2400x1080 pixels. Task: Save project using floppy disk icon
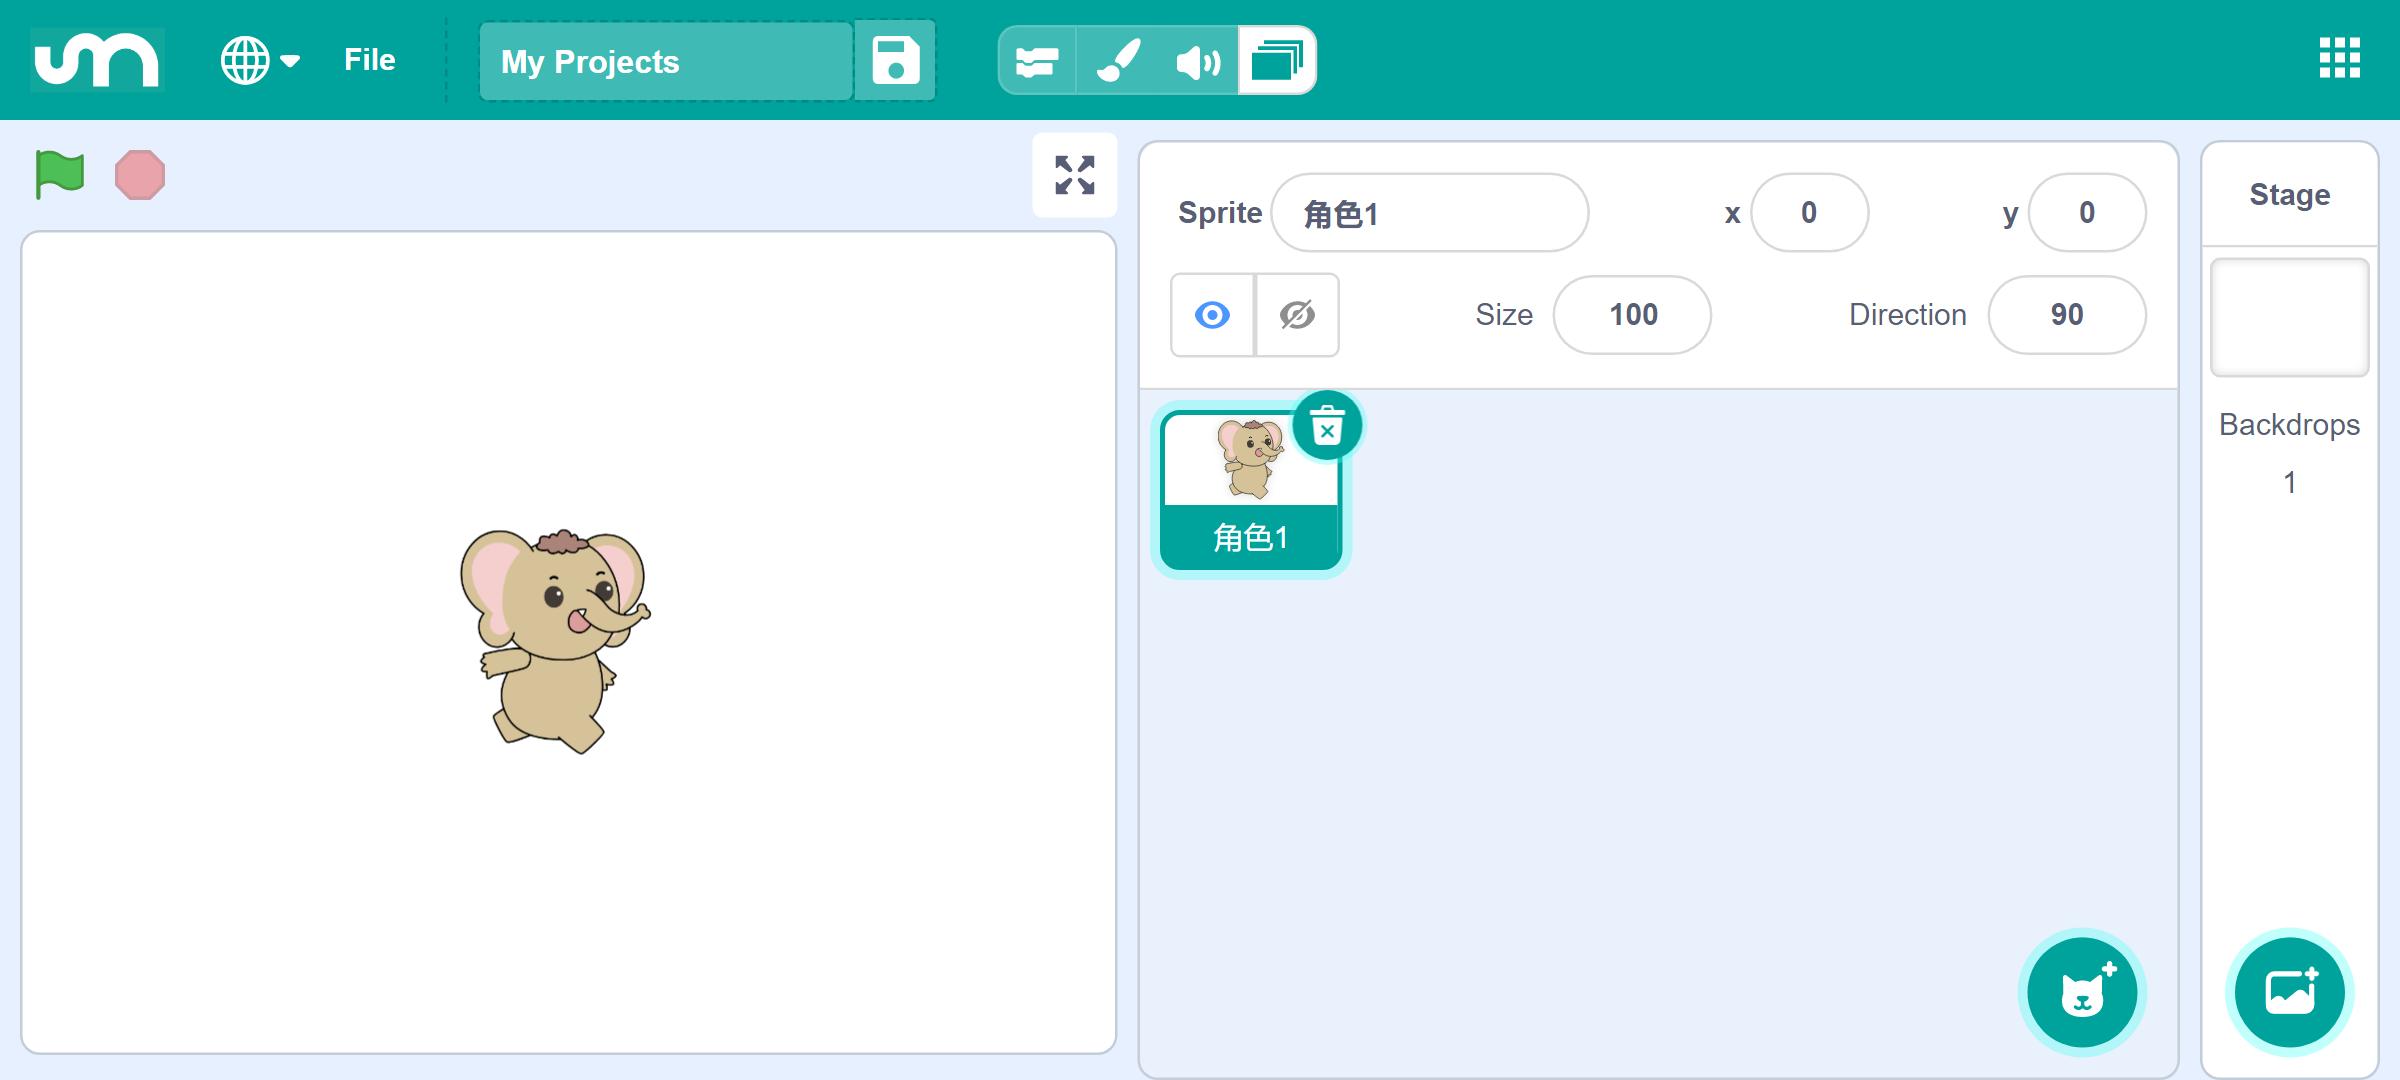[x=895, y=61]
